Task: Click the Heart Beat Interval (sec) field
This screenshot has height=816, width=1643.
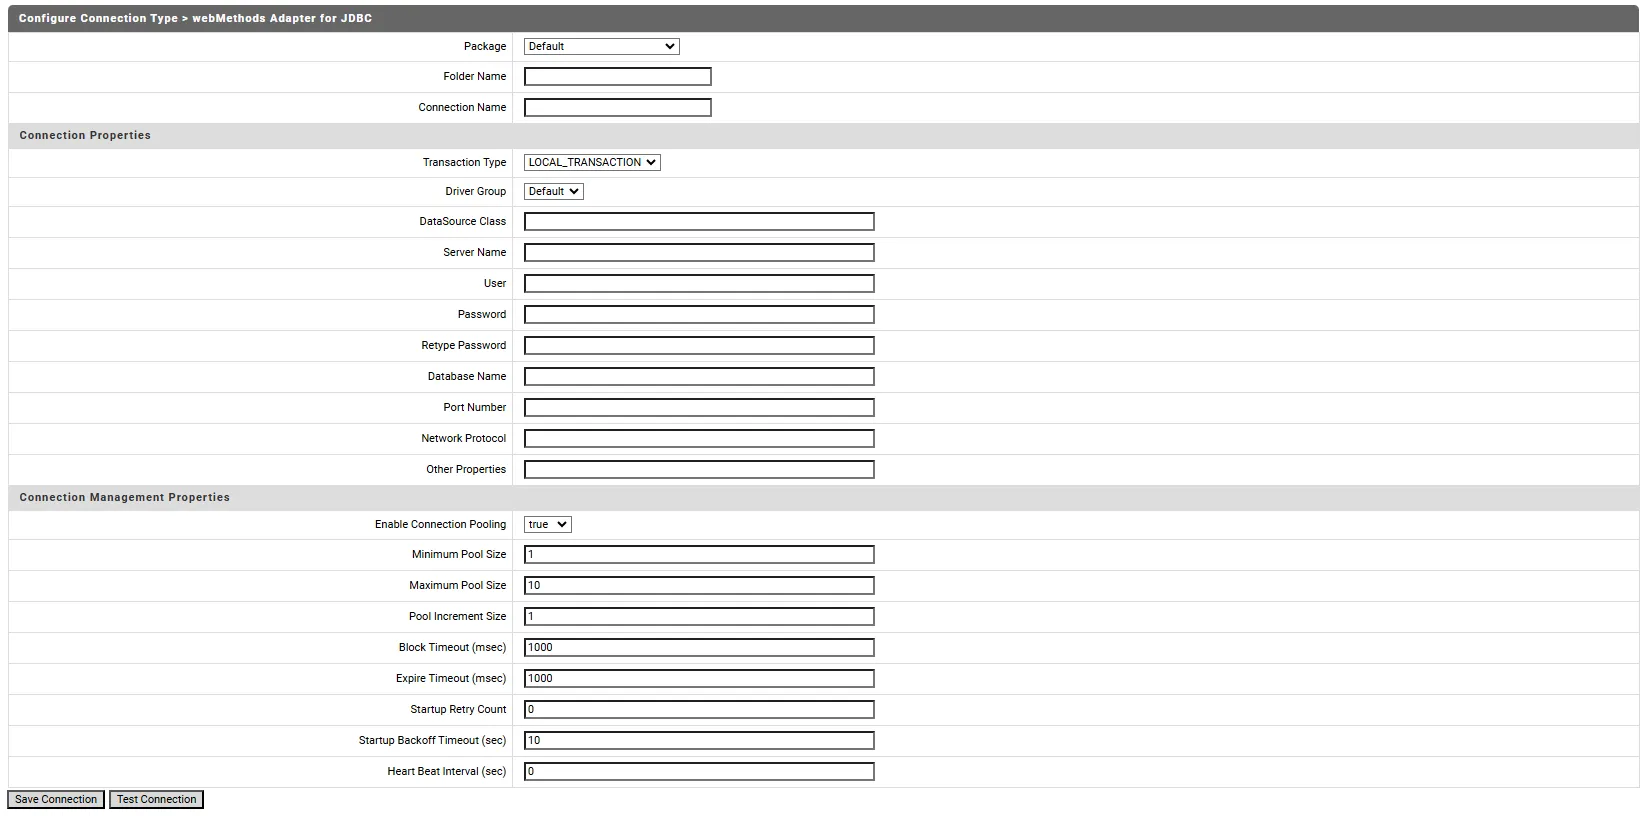Action: tap(699, 771)
